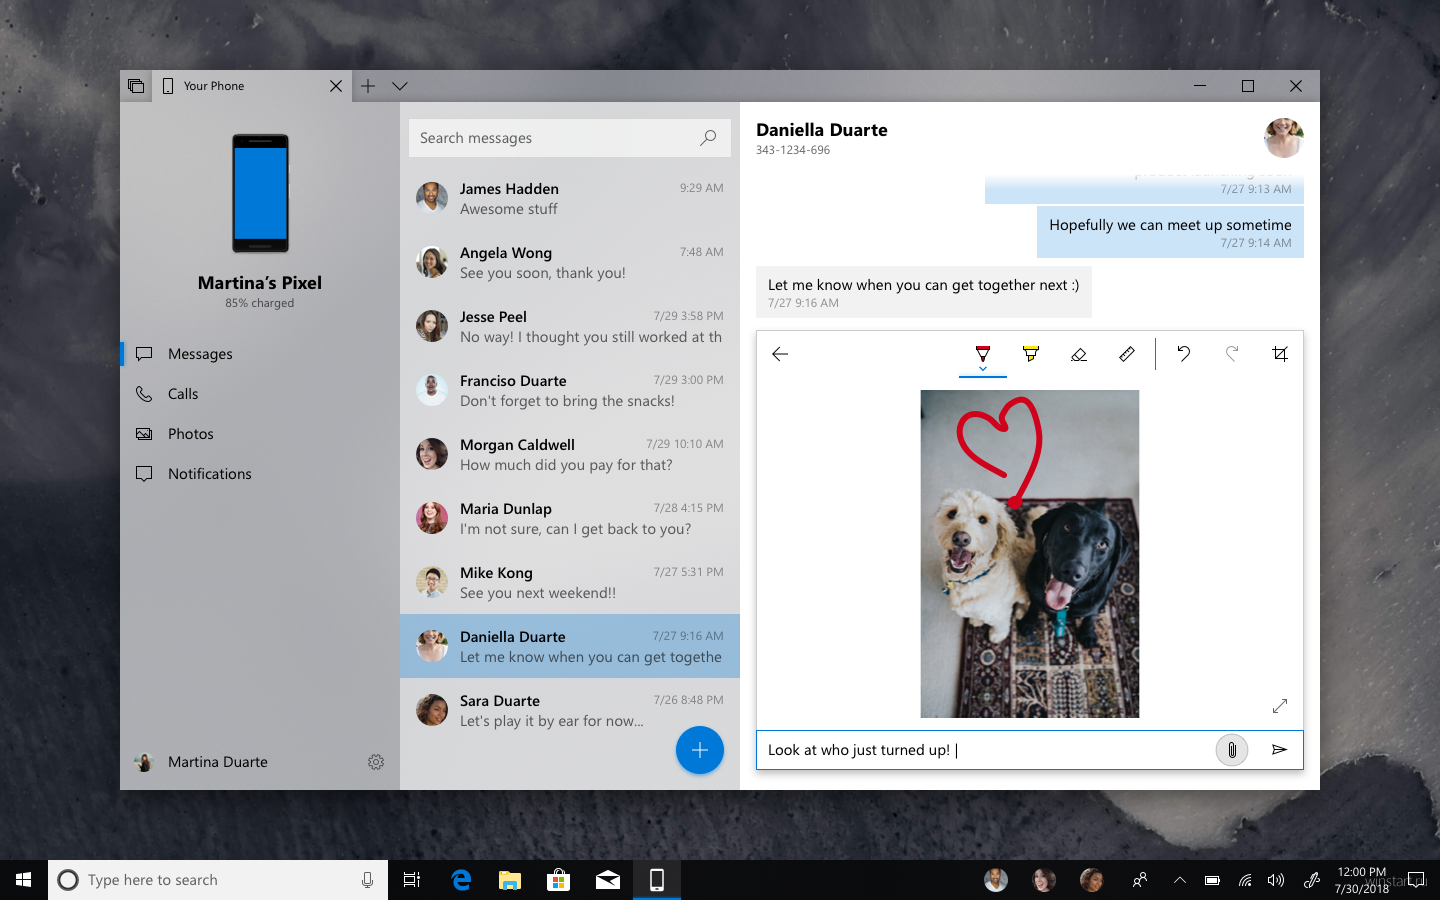The height and width of the screenshot is (900, 1440).
Task: Click Daniella Duarte's profile picture in header
Action: [1283, 138]
